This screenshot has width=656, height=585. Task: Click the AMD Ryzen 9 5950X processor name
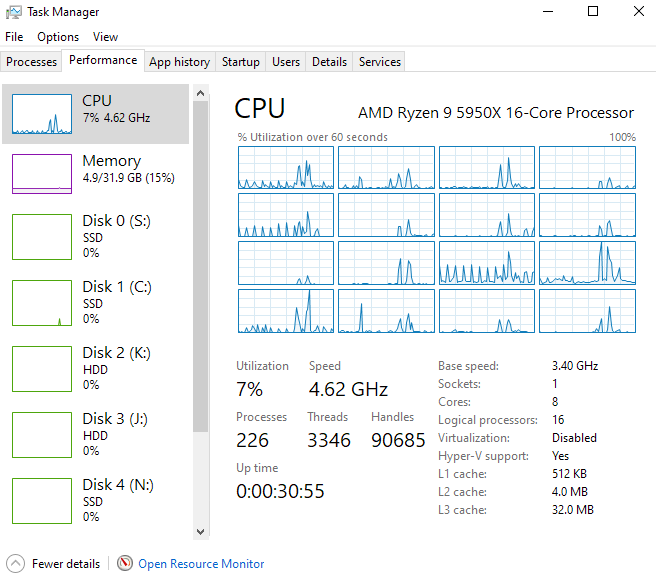(496, 113)
